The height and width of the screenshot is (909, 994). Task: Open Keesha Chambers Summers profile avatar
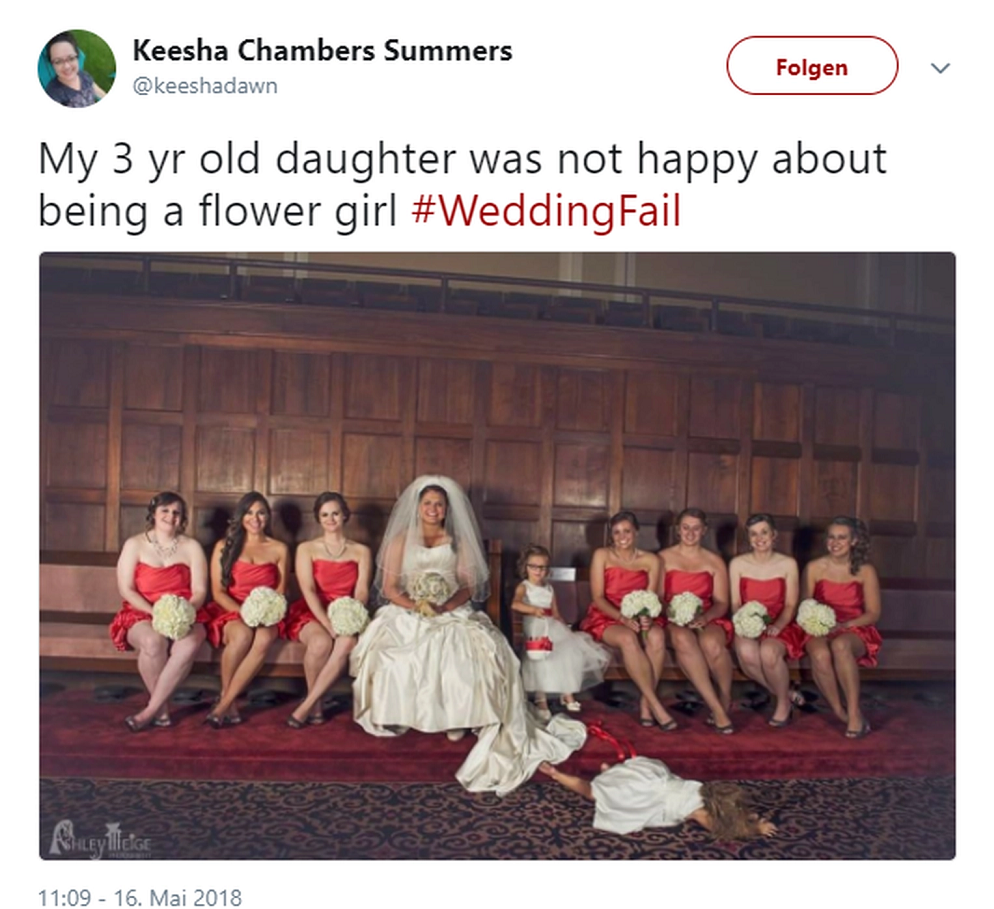coord(77,68)
